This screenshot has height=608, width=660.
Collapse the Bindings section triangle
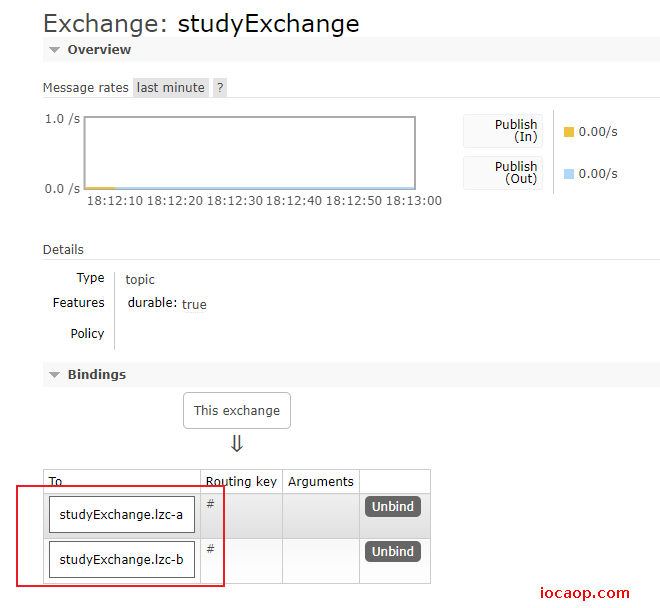point(54,375)
